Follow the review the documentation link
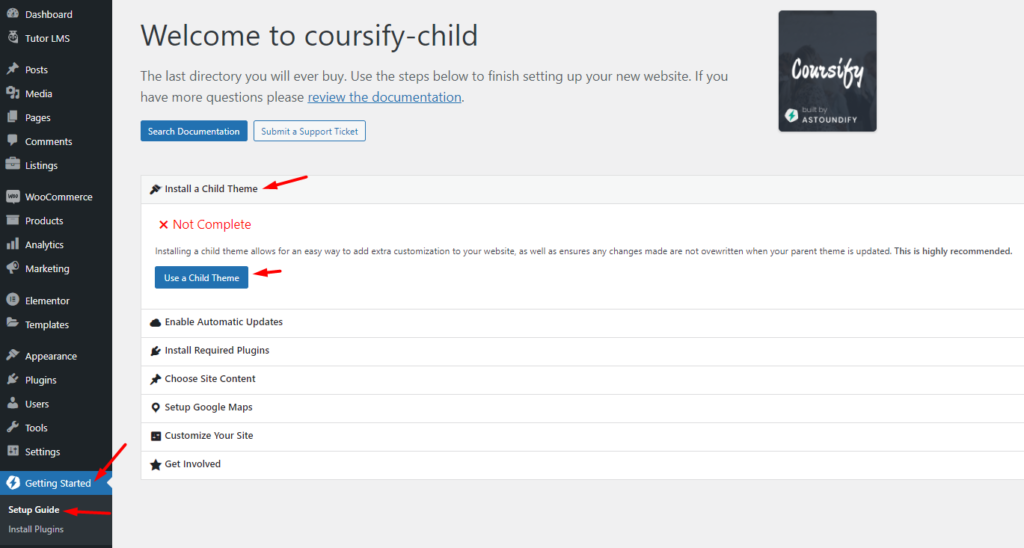This screenshot has width=1024, height=548. 384,97
